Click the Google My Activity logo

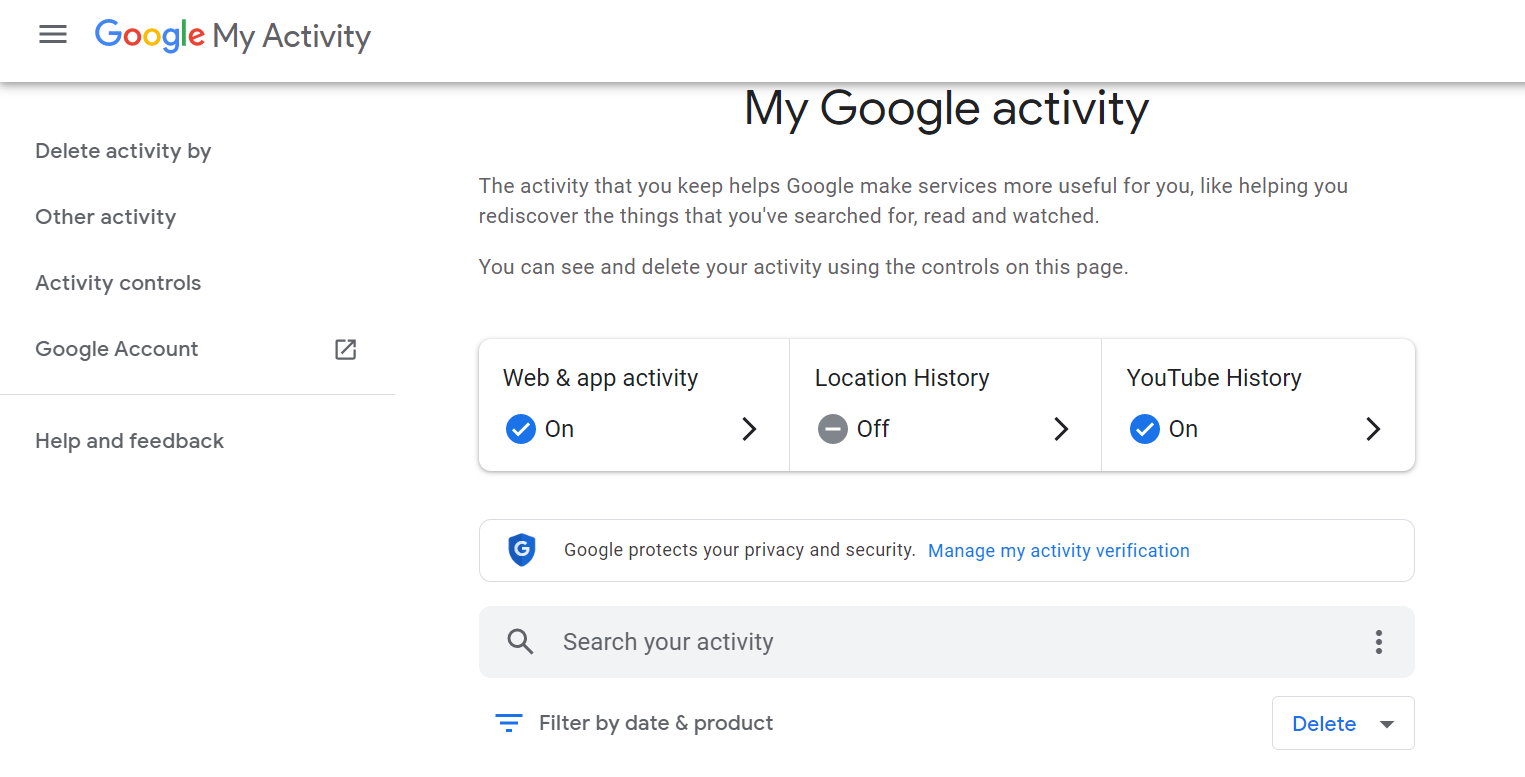pyautogui.click(x=233, y=36)
